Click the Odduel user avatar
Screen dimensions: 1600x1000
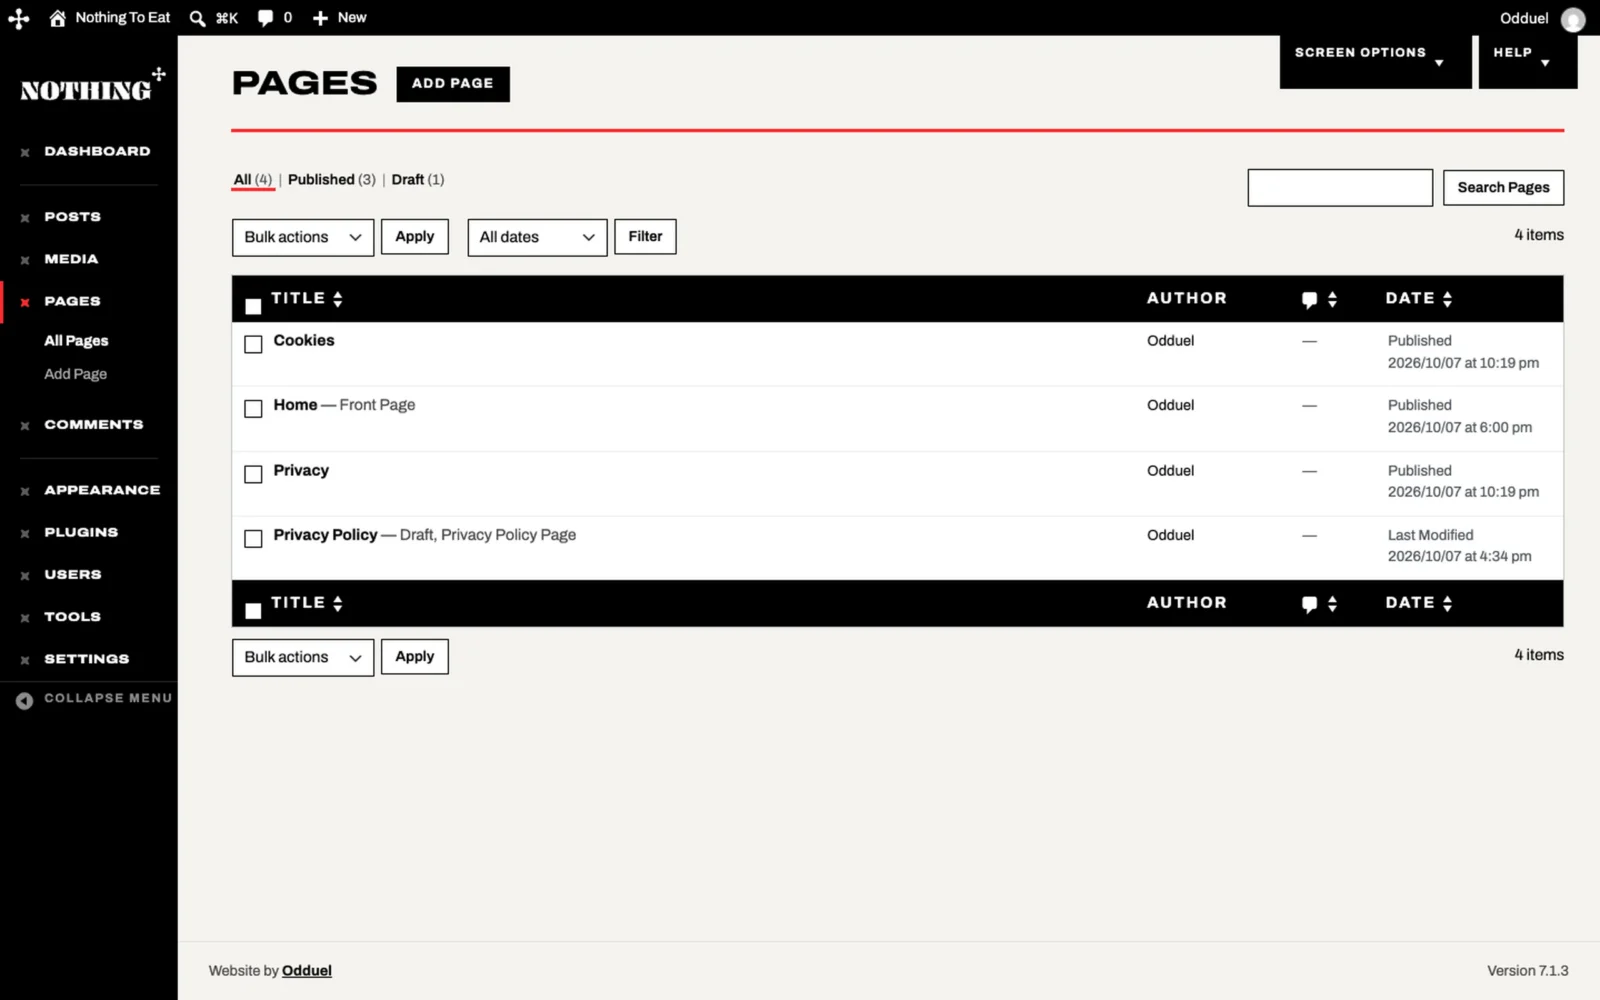pos(1573,19)
